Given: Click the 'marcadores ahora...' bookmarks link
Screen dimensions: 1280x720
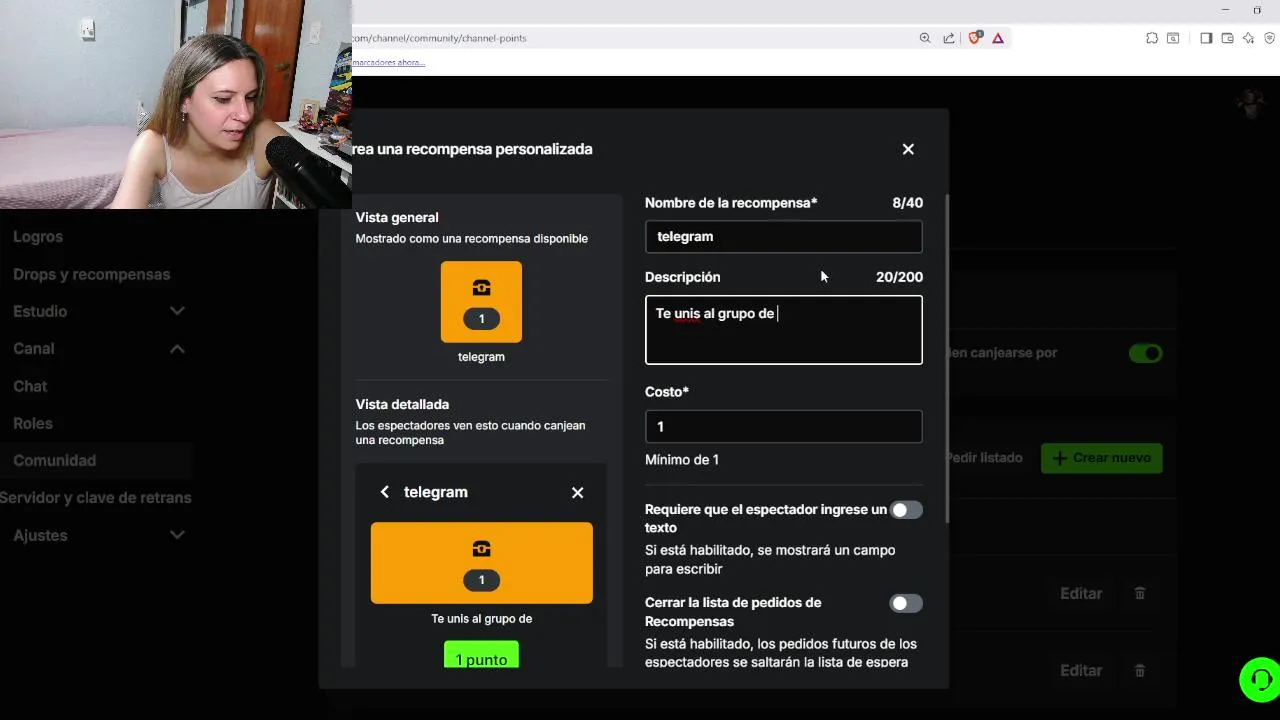Looking at the screenshot, I should (x=389, y=62).
